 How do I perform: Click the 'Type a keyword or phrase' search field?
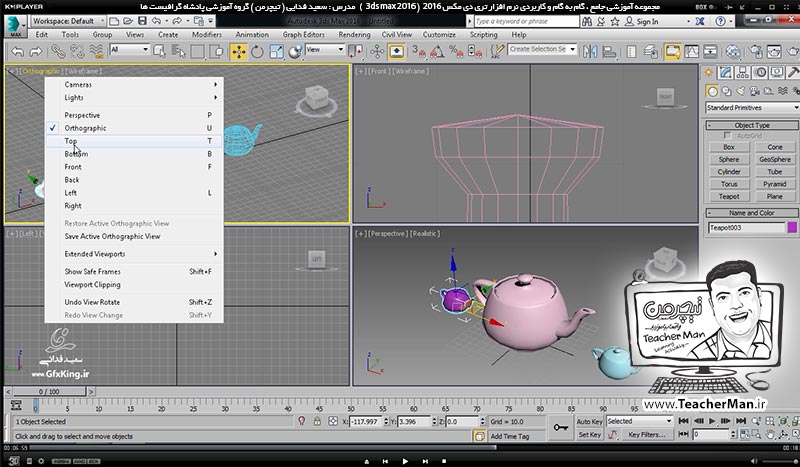(x=527, y=21)
